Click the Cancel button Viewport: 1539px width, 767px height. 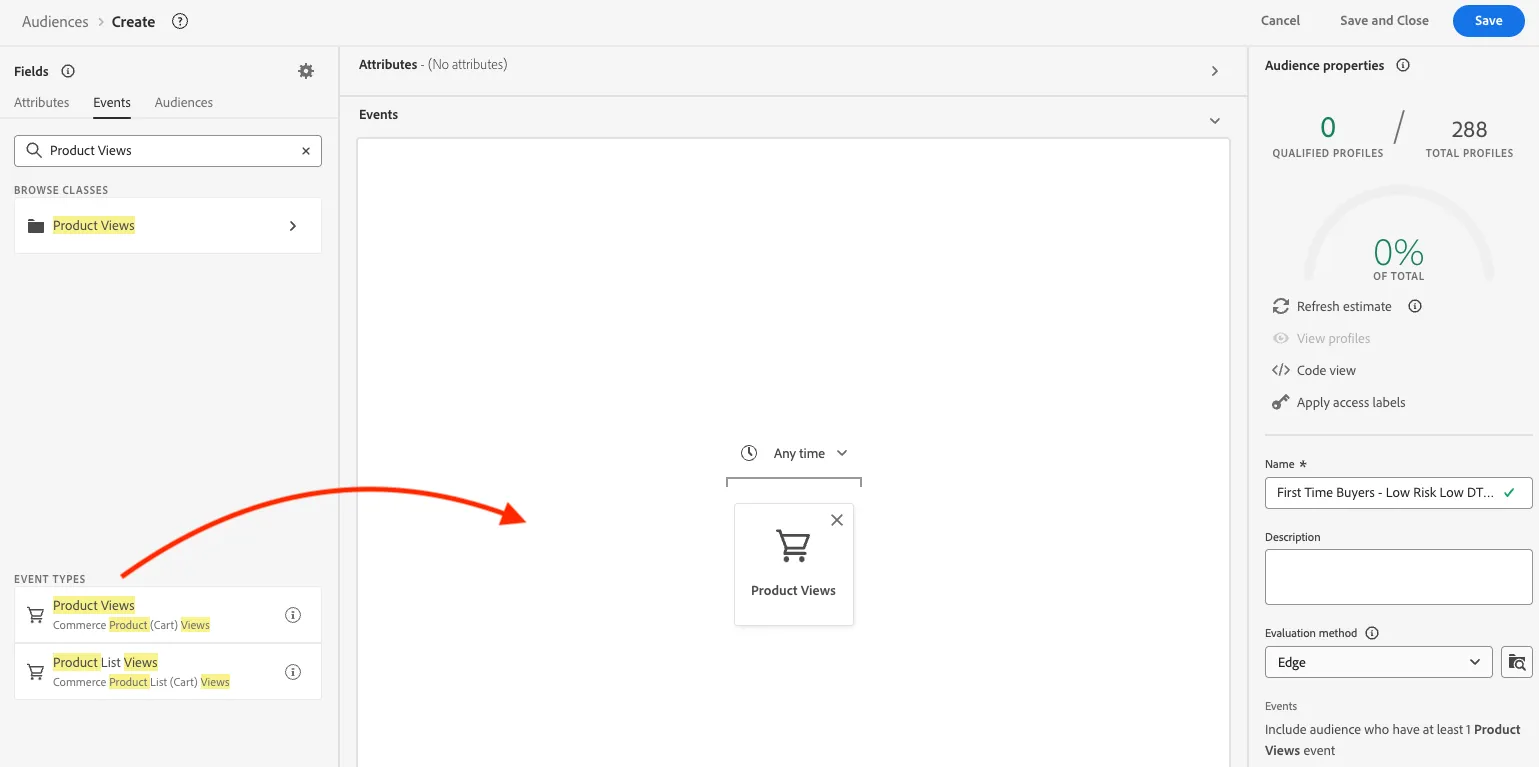click(x=1280, y=20)
